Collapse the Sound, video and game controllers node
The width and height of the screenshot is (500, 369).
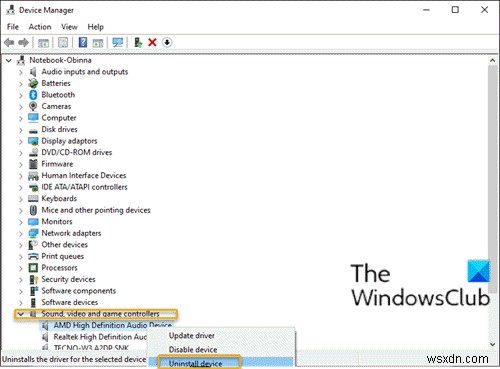21,314
